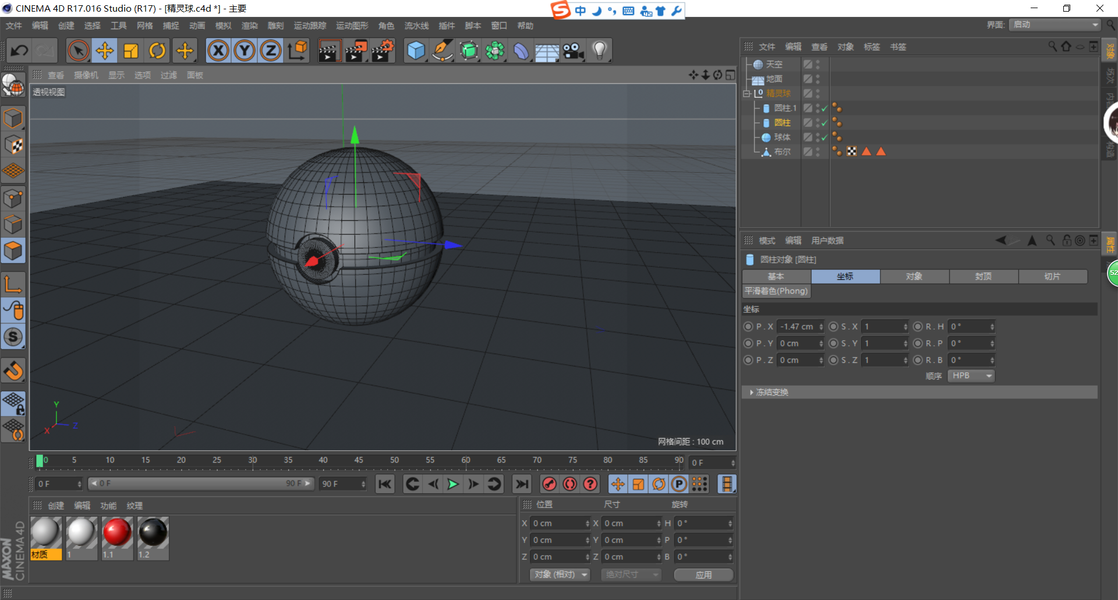Open the 界面 layout dropdown
This screenshot has height=600, width=1118.
click(1055, 25)
